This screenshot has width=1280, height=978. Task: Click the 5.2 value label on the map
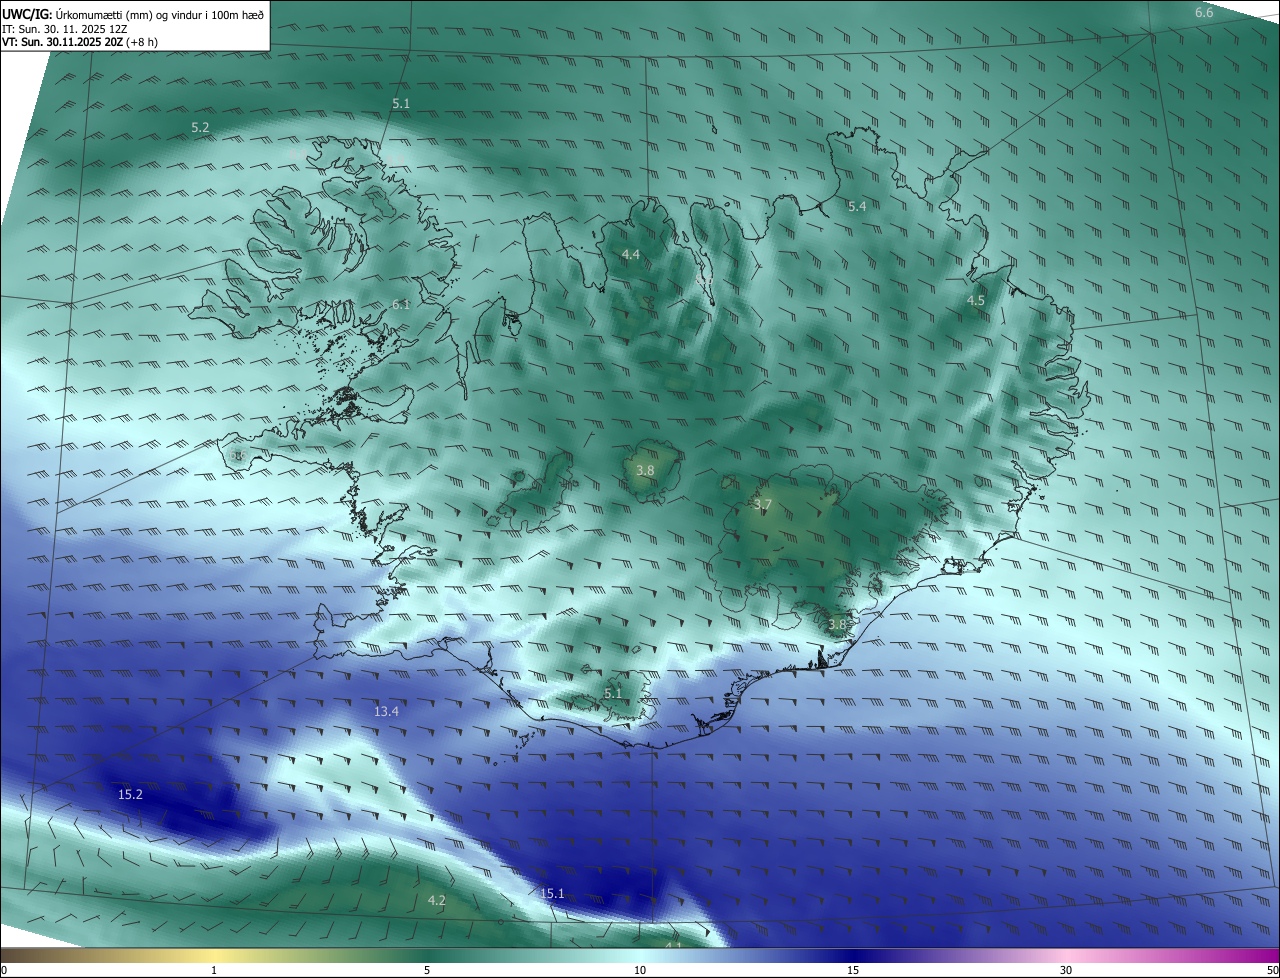click(200, 127)
